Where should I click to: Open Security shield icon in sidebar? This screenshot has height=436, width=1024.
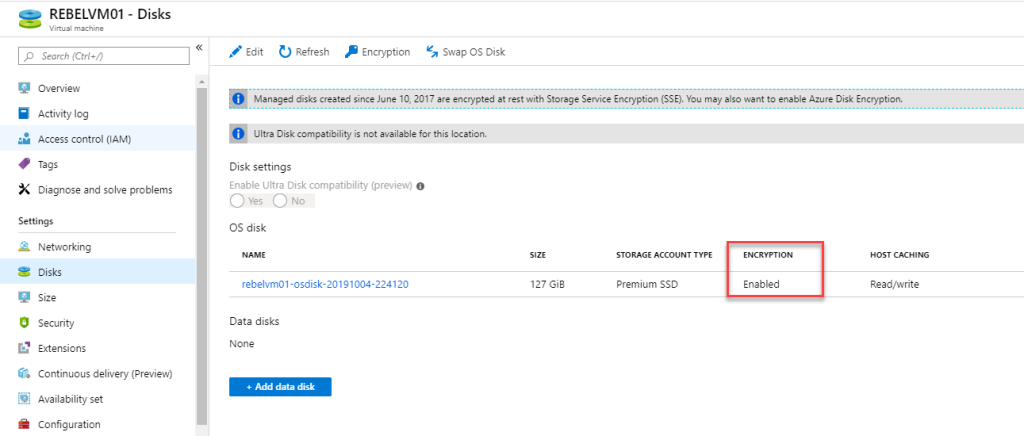[x=25, y=323]
